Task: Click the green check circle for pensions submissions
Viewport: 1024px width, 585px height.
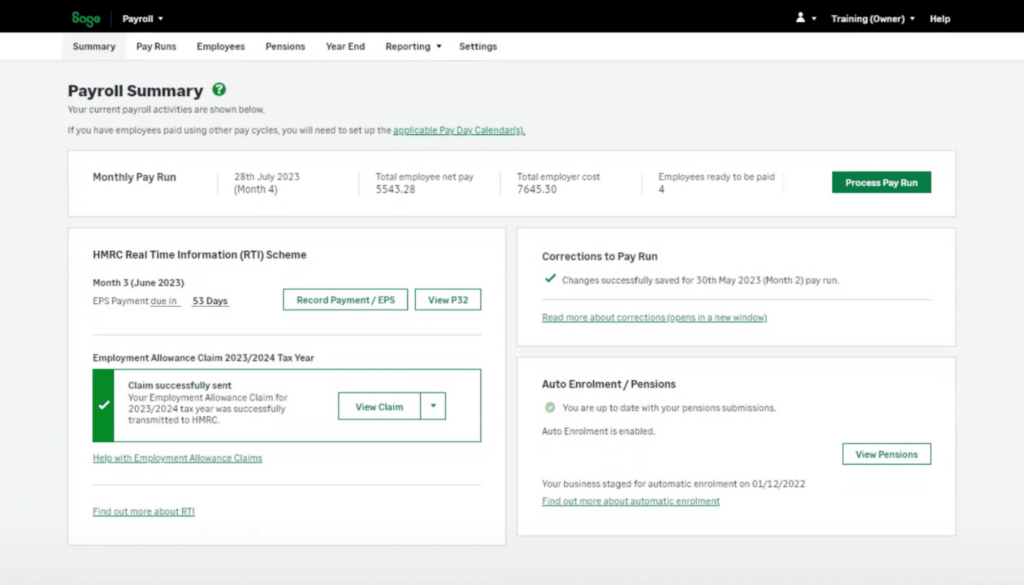Action: (551, 407)
